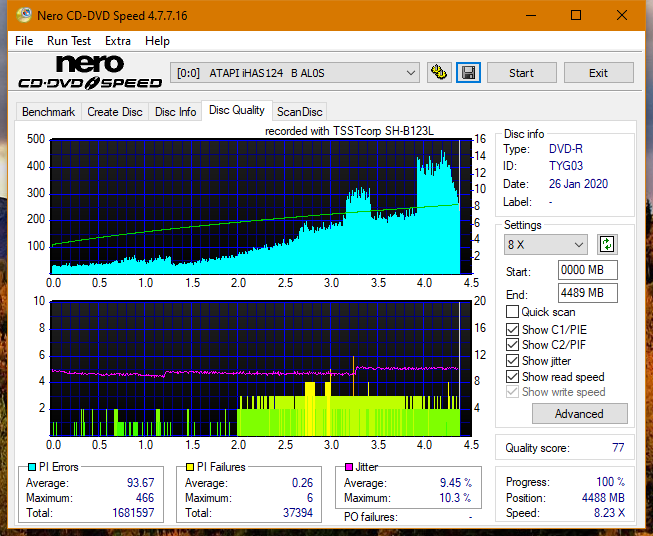Click the Speed value 8.23 X
Image resolution: width=653 pixels, height=536 pixels.
(x=609, y=513)
